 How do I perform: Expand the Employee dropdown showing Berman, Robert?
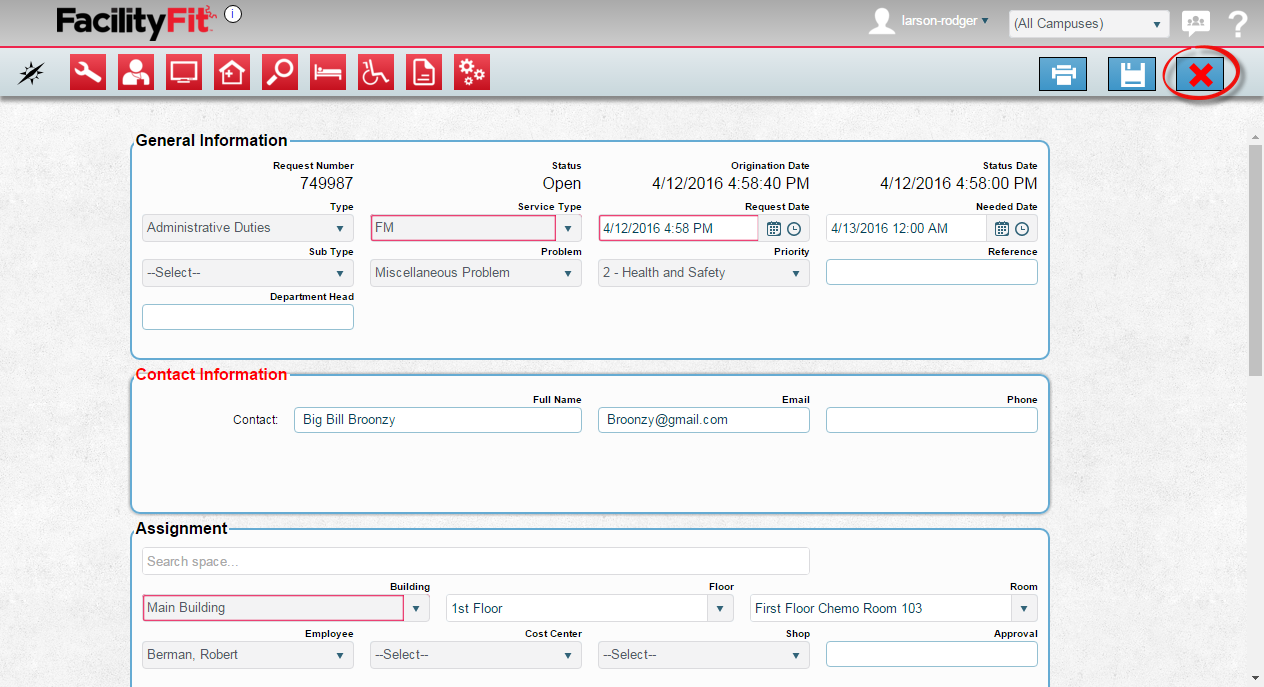click(x=248, y=655)
